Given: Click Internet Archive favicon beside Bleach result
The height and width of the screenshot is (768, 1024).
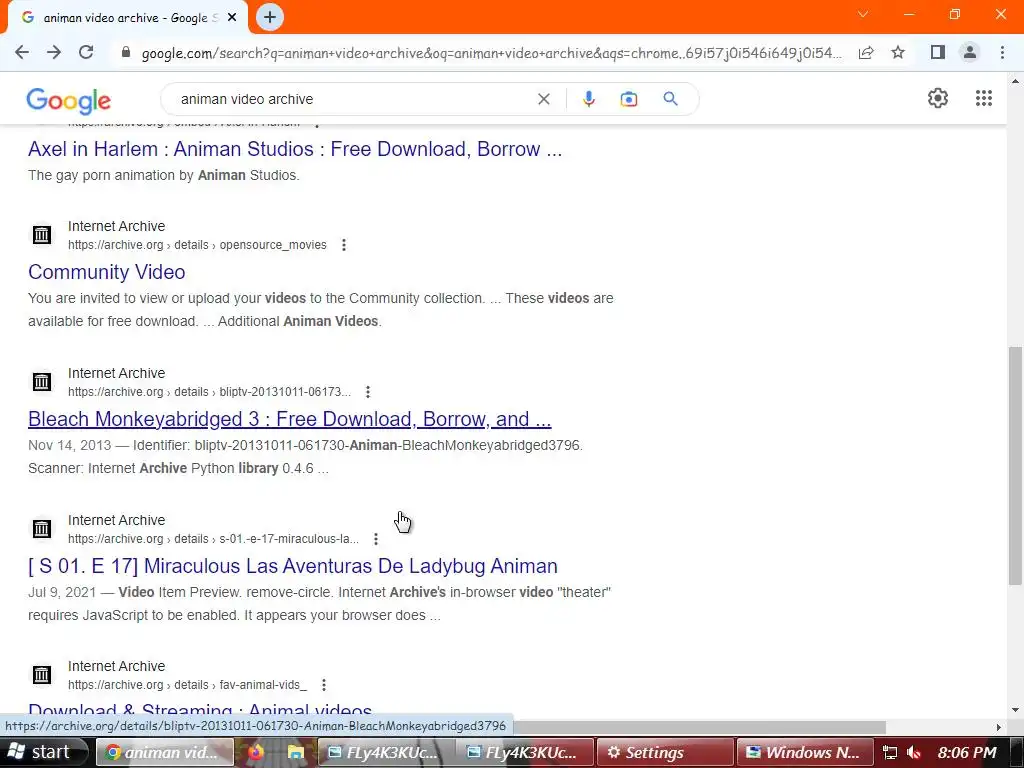Looking at the screenshot, I should click(x=42, y=381).
